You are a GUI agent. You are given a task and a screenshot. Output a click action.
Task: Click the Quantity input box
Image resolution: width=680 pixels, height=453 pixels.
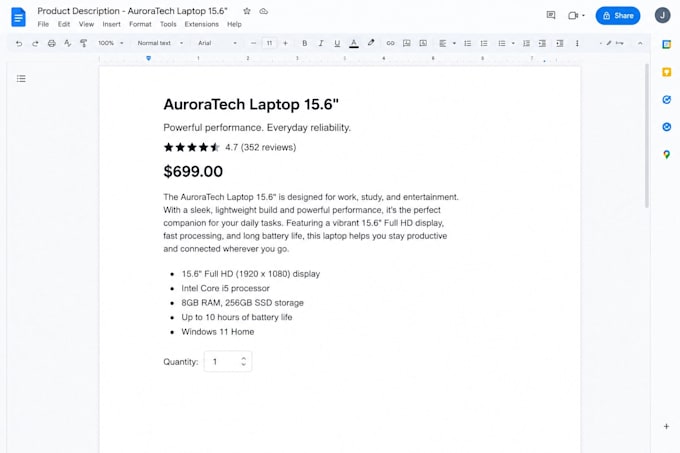click(228, 362)
